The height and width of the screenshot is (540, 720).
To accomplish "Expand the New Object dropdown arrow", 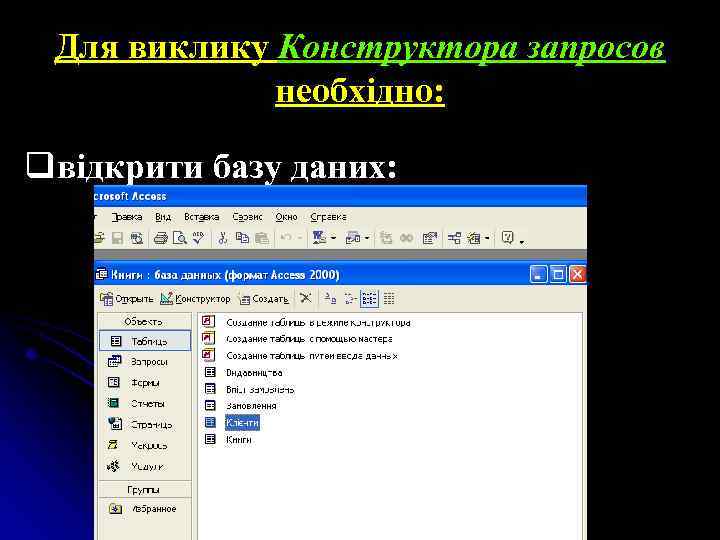I will [x=487, y=238].
